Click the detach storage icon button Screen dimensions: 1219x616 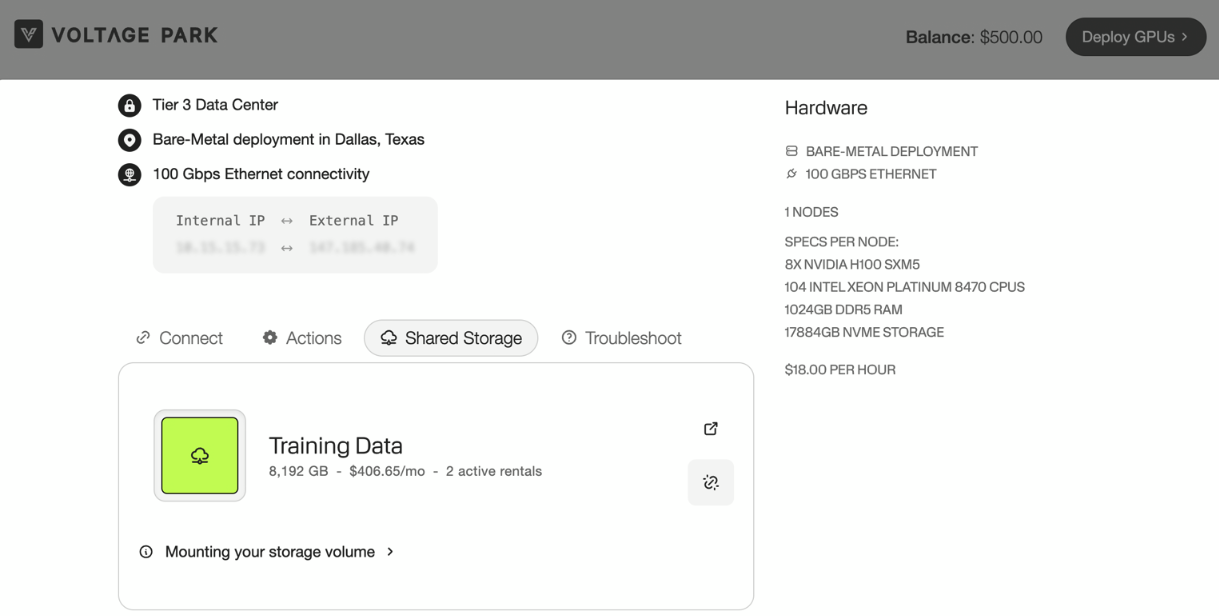pyautogui.click(x=711, y=483)
